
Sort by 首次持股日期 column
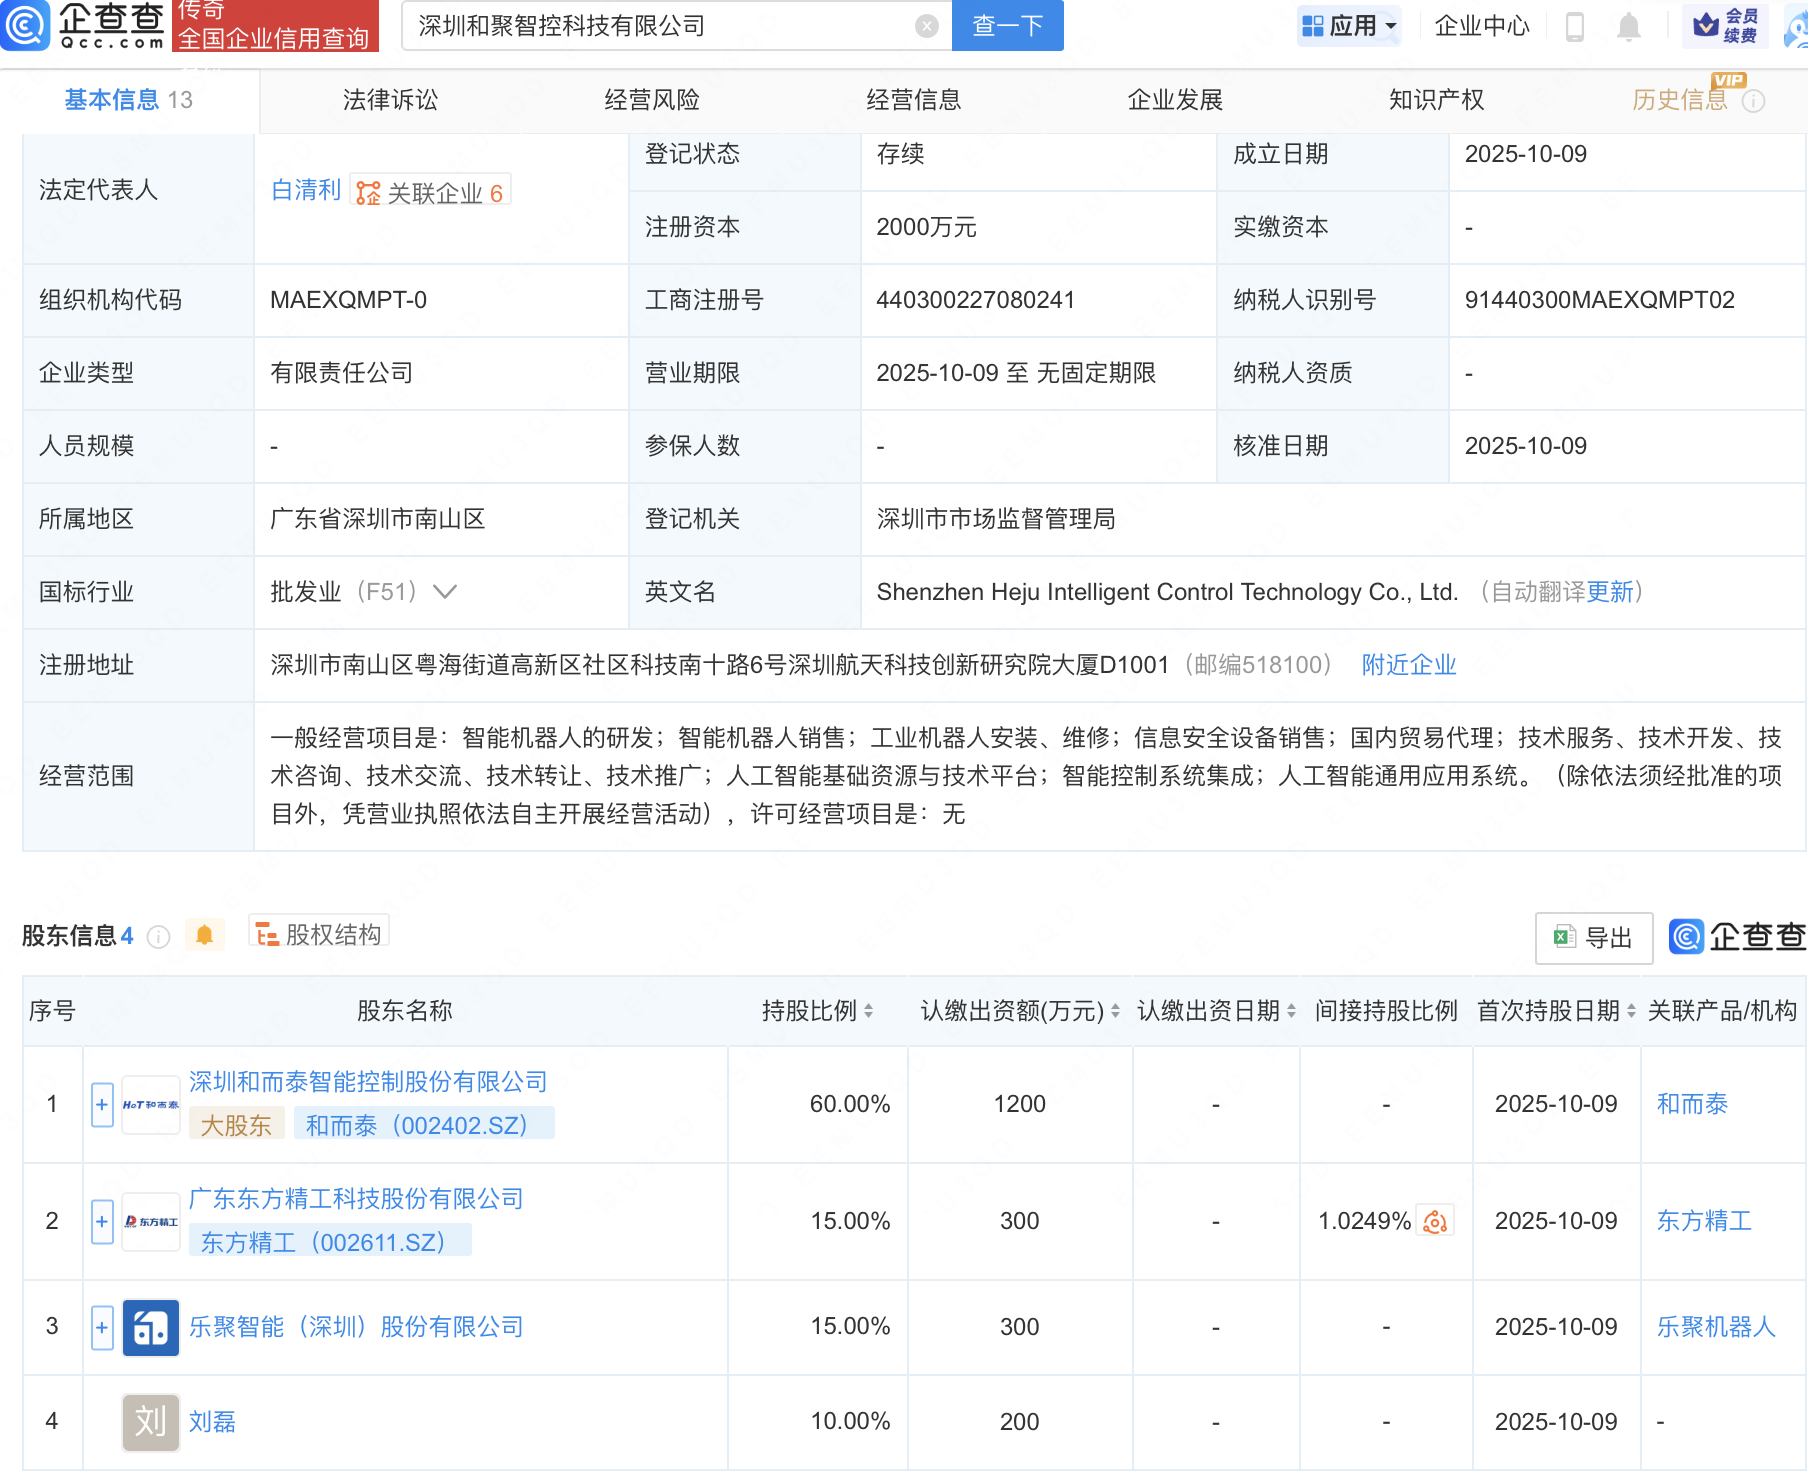pyautogui.click(x=1631, y=1011)
